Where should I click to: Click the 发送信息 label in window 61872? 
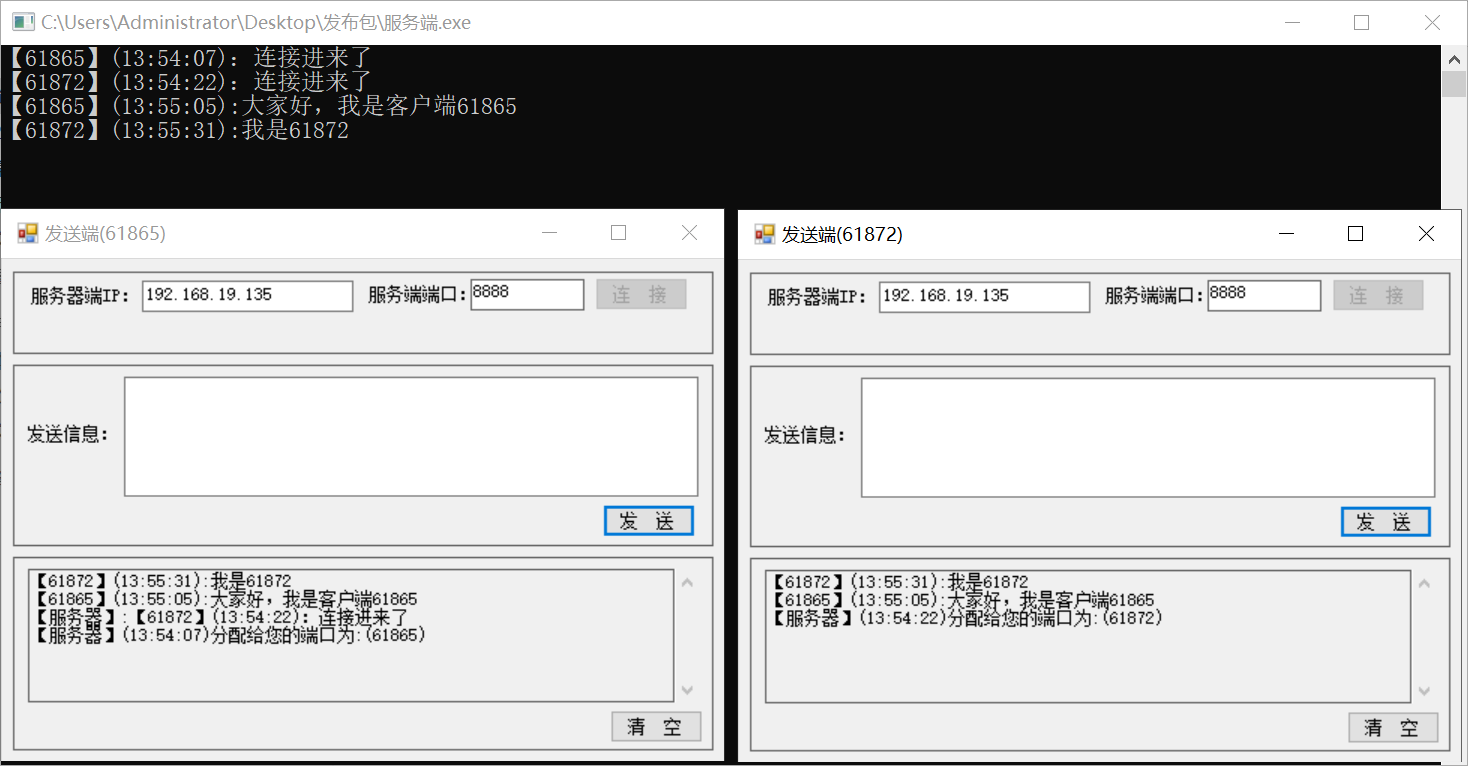click(x=805, y=435)
